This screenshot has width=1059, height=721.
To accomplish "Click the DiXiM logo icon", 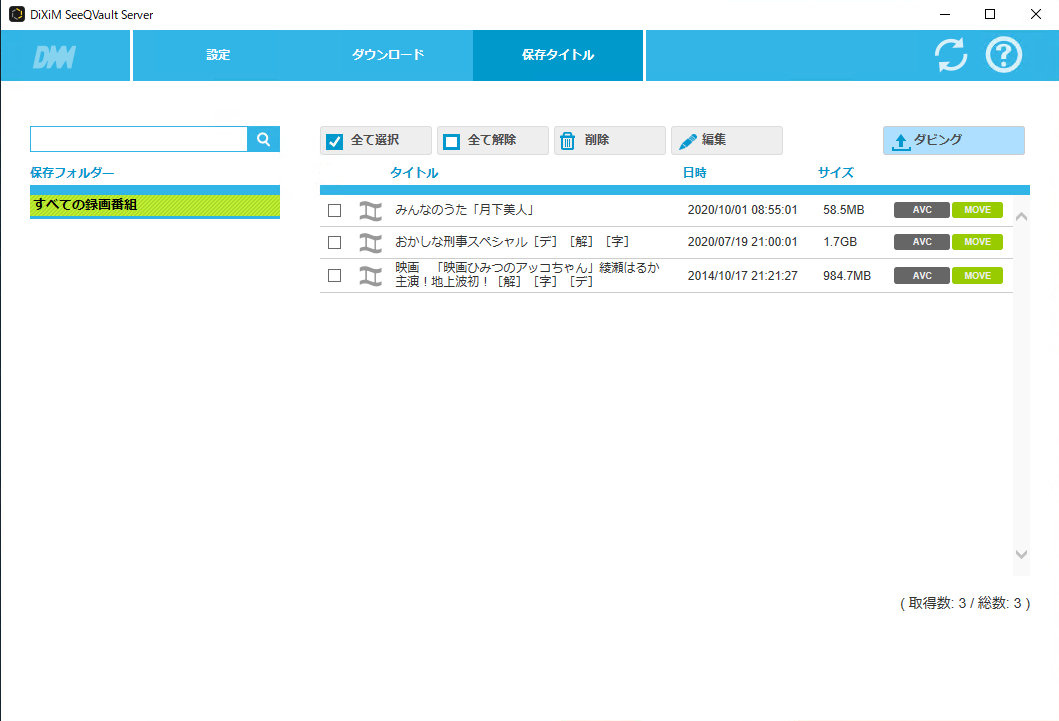I will point(54,56).
